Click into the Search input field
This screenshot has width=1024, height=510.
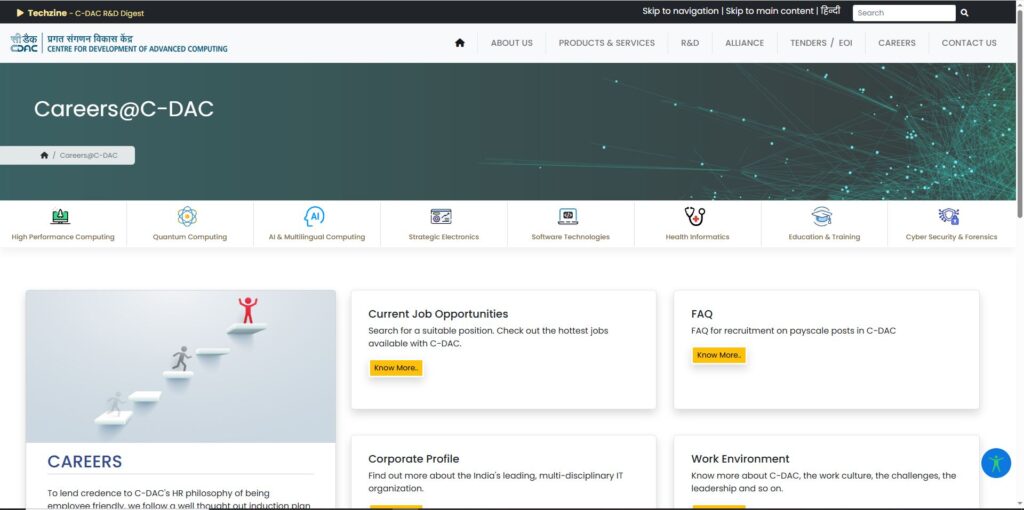(903, 13)
